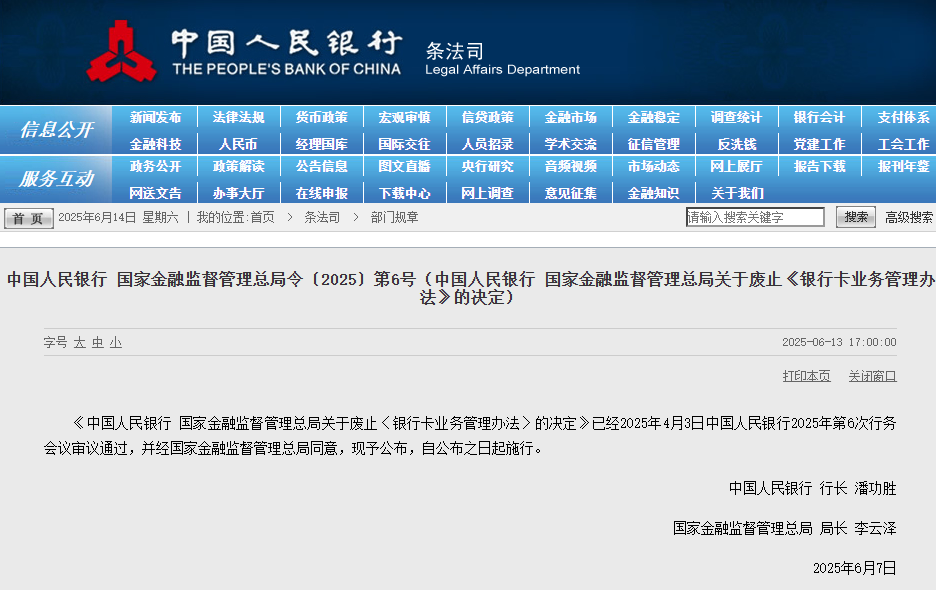Open 央行研究 menu item
Viewport: 936px width, 590px height.
[x=487, y=167]
